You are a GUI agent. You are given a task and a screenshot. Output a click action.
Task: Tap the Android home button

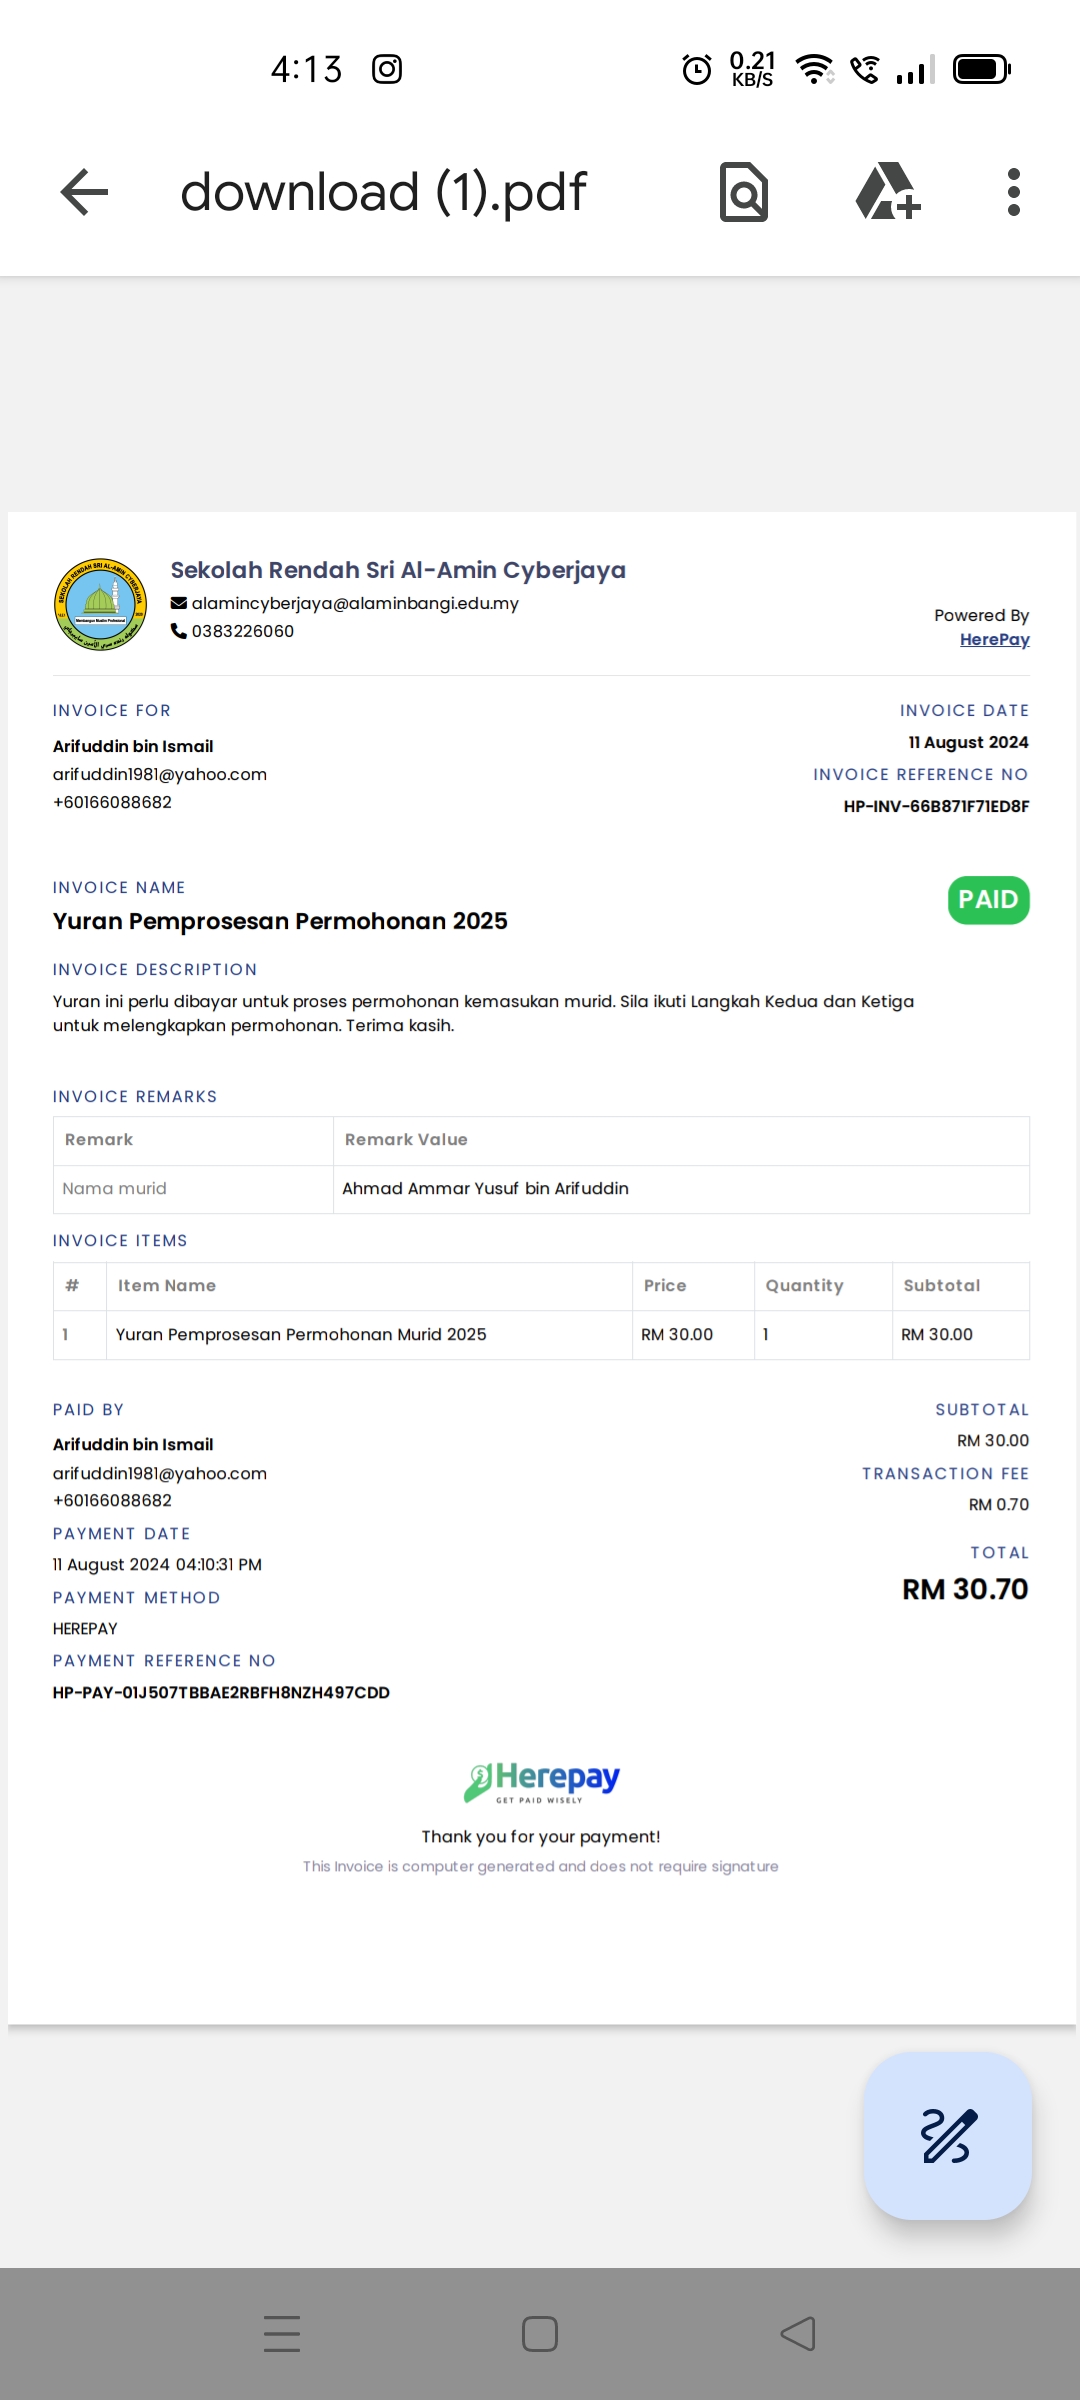[x=540, y=2334]
